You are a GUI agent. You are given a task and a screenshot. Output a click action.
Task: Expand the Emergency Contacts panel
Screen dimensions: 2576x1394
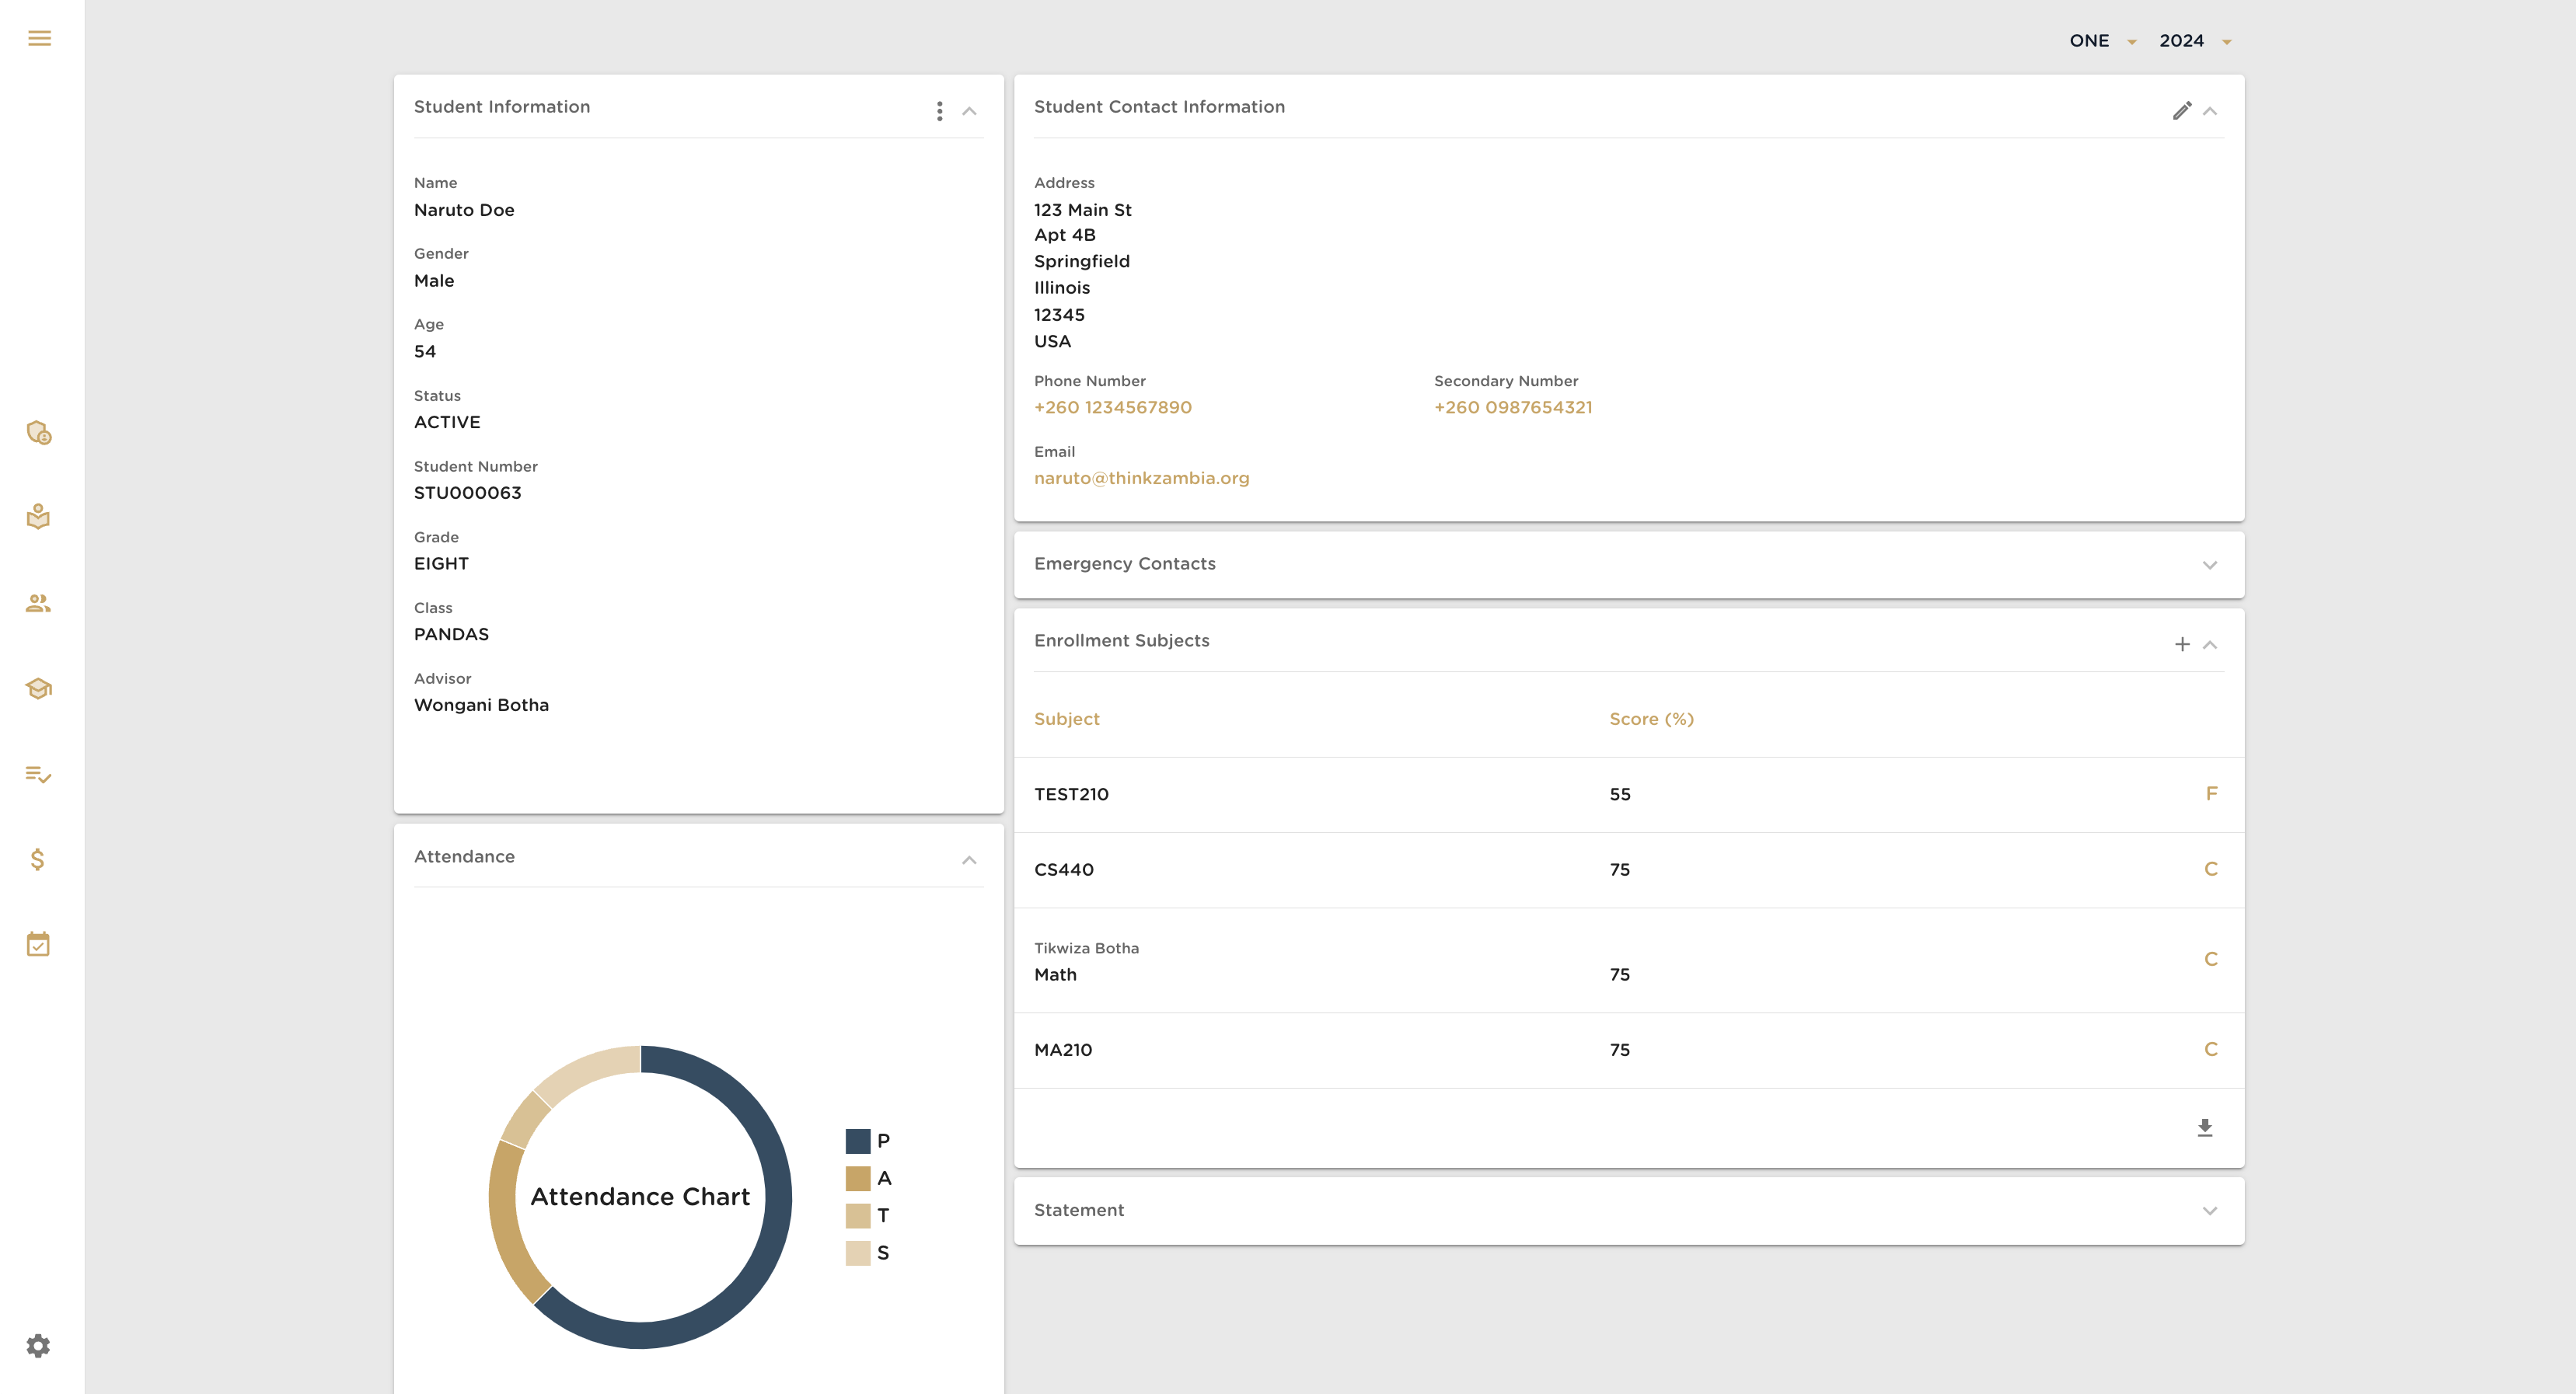click(x=2210, y=565)
